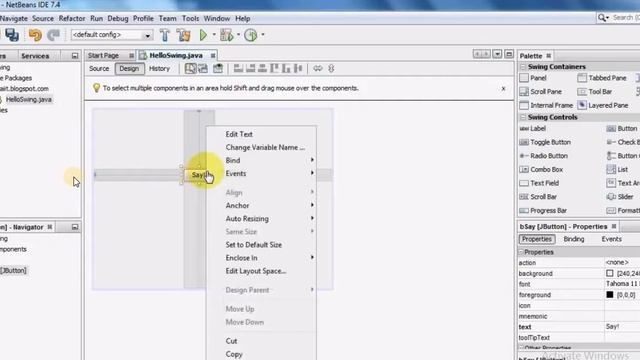
Task: Show the Events category in Properties
Action: tap(611, 239)
